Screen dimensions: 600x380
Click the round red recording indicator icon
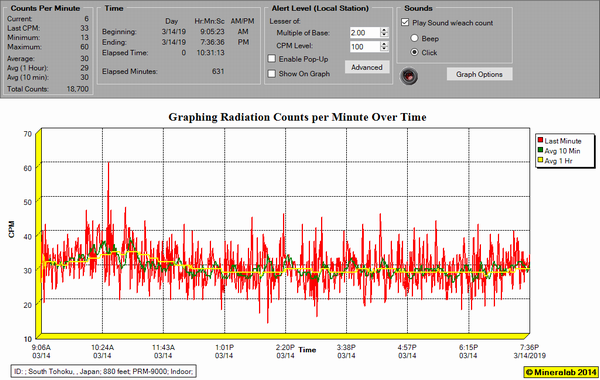(x=409, y=76)
